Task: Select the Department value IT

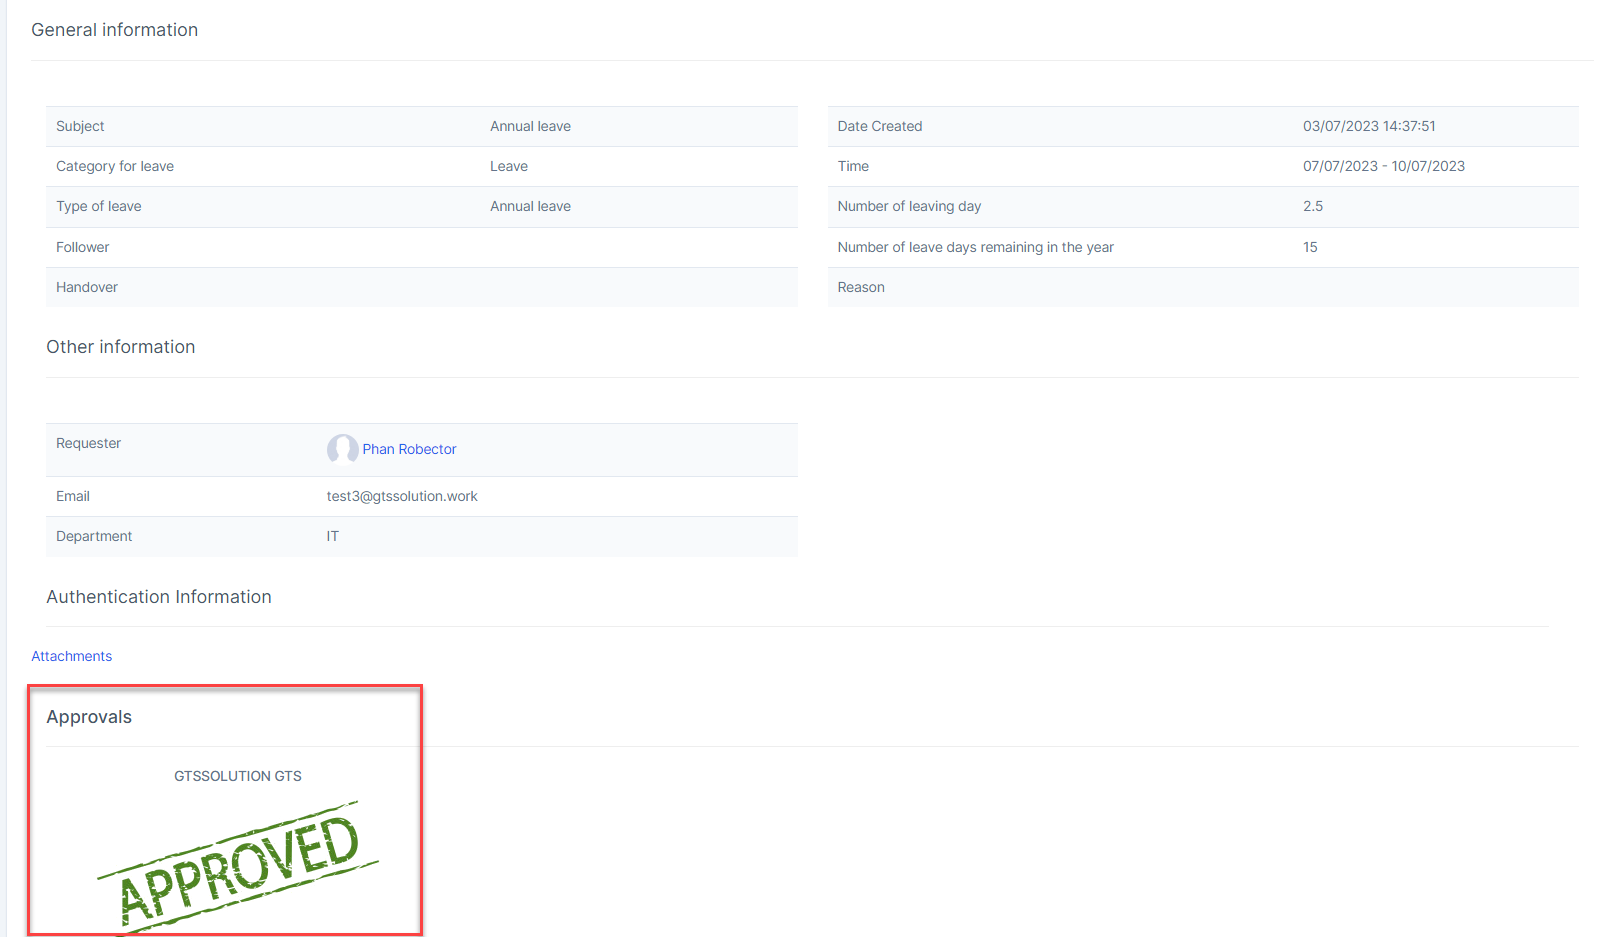Action: [332, 536]
